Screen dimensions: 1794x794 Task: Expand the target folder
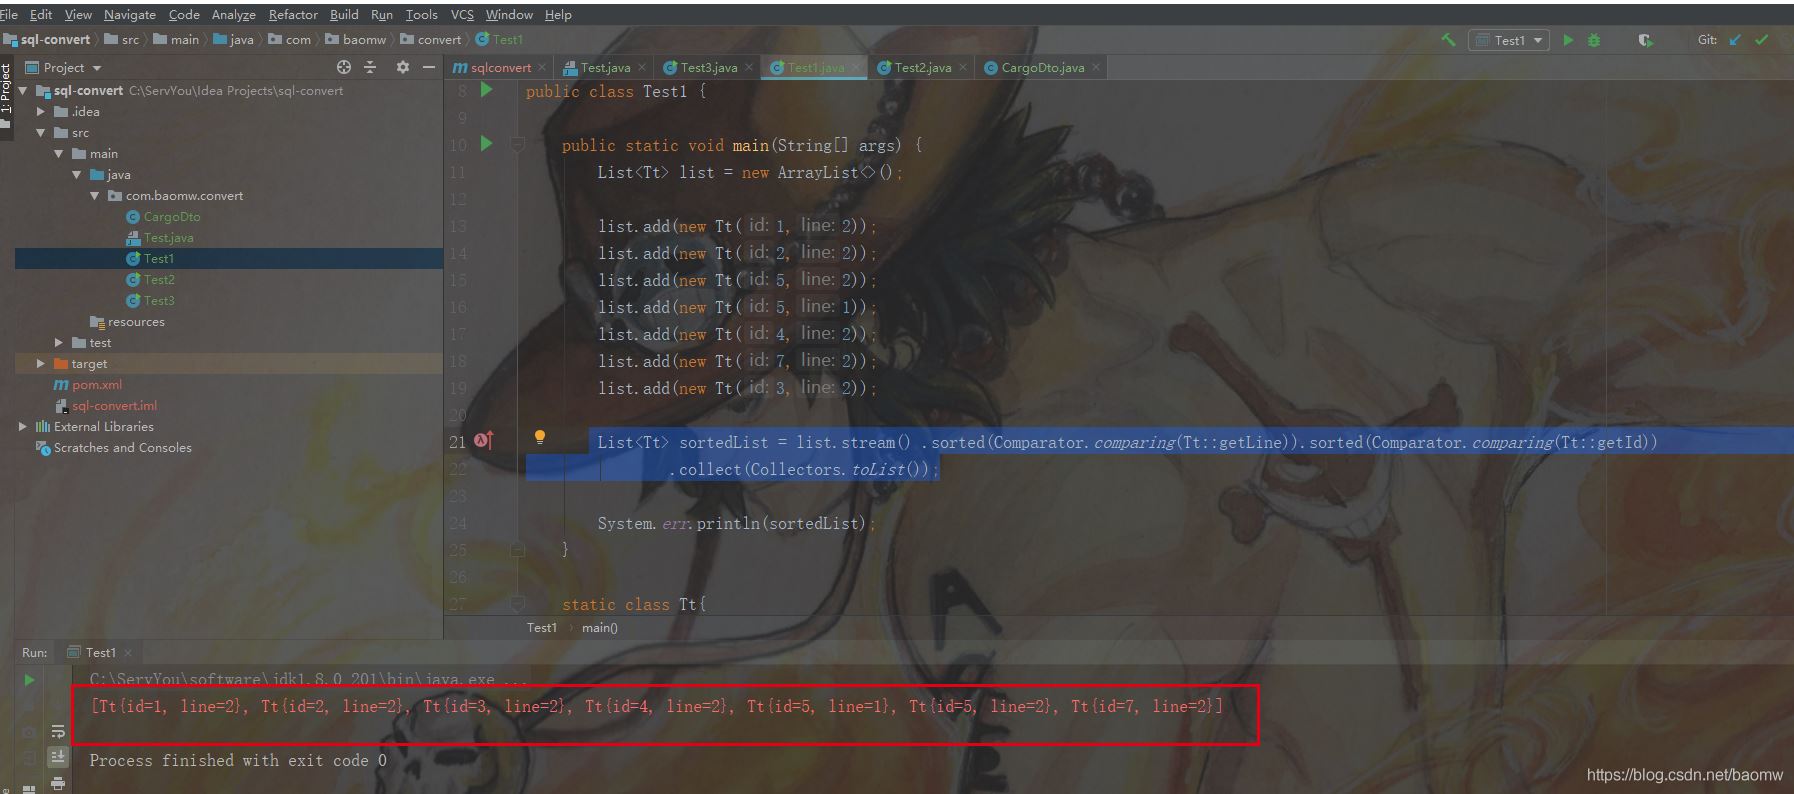point(41,364)
